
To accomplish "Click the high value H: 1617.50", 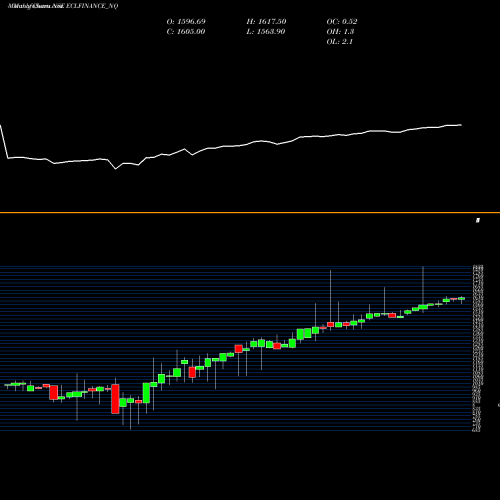I will (266, 21).
